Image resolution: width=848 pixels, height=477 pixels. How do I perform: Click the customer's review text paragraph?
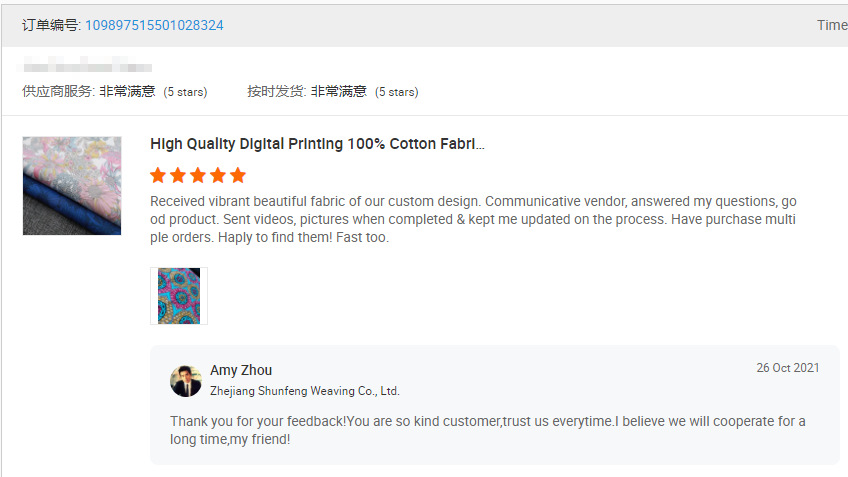tap(472, 219)
